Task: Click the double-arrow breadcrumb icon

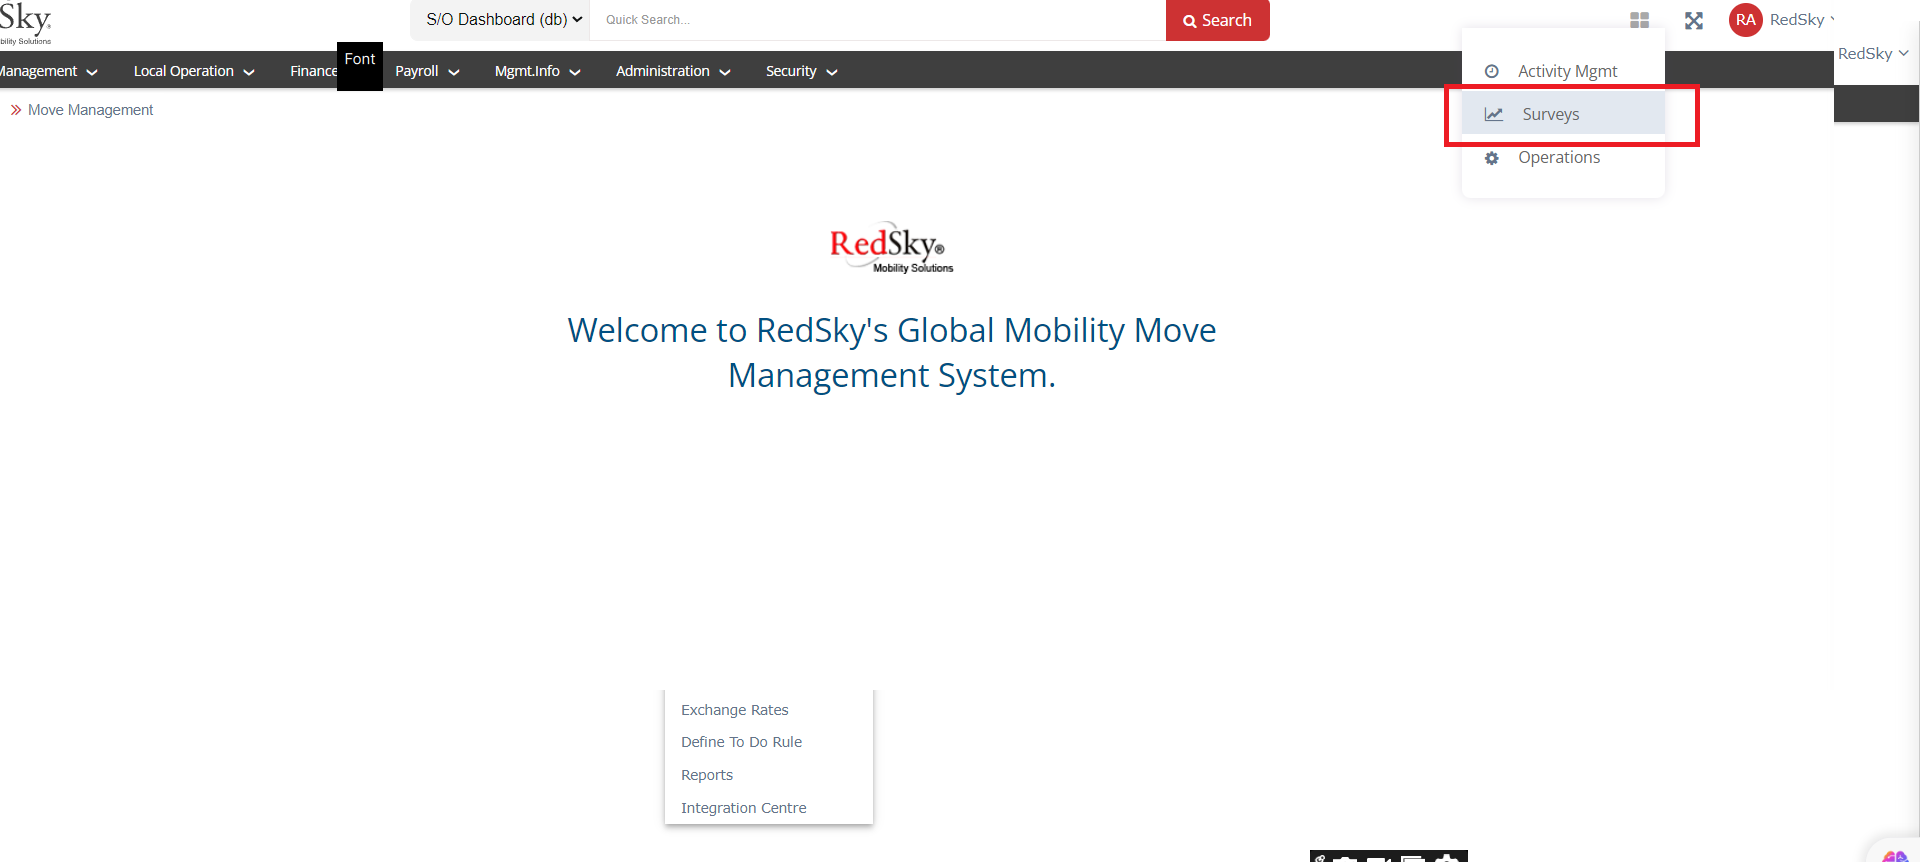Action: pyautogui.click(x=16, y=110)
